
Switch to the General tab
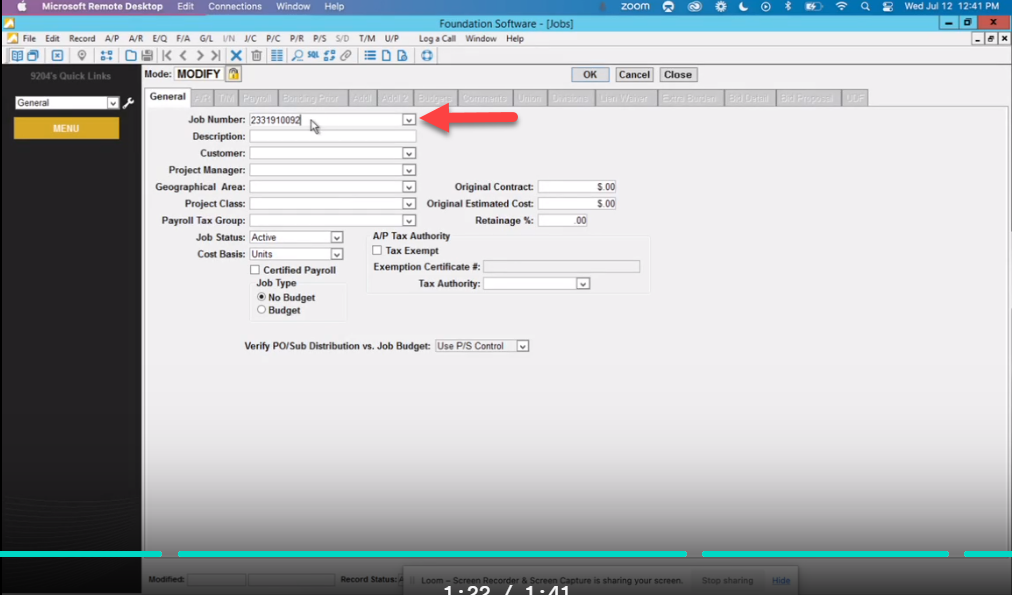(167, 97)
